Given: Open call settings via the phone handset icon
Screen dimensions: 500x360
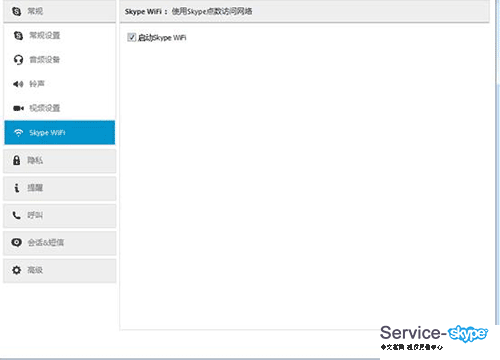Looking at the screenshot, I should point(16,215).
